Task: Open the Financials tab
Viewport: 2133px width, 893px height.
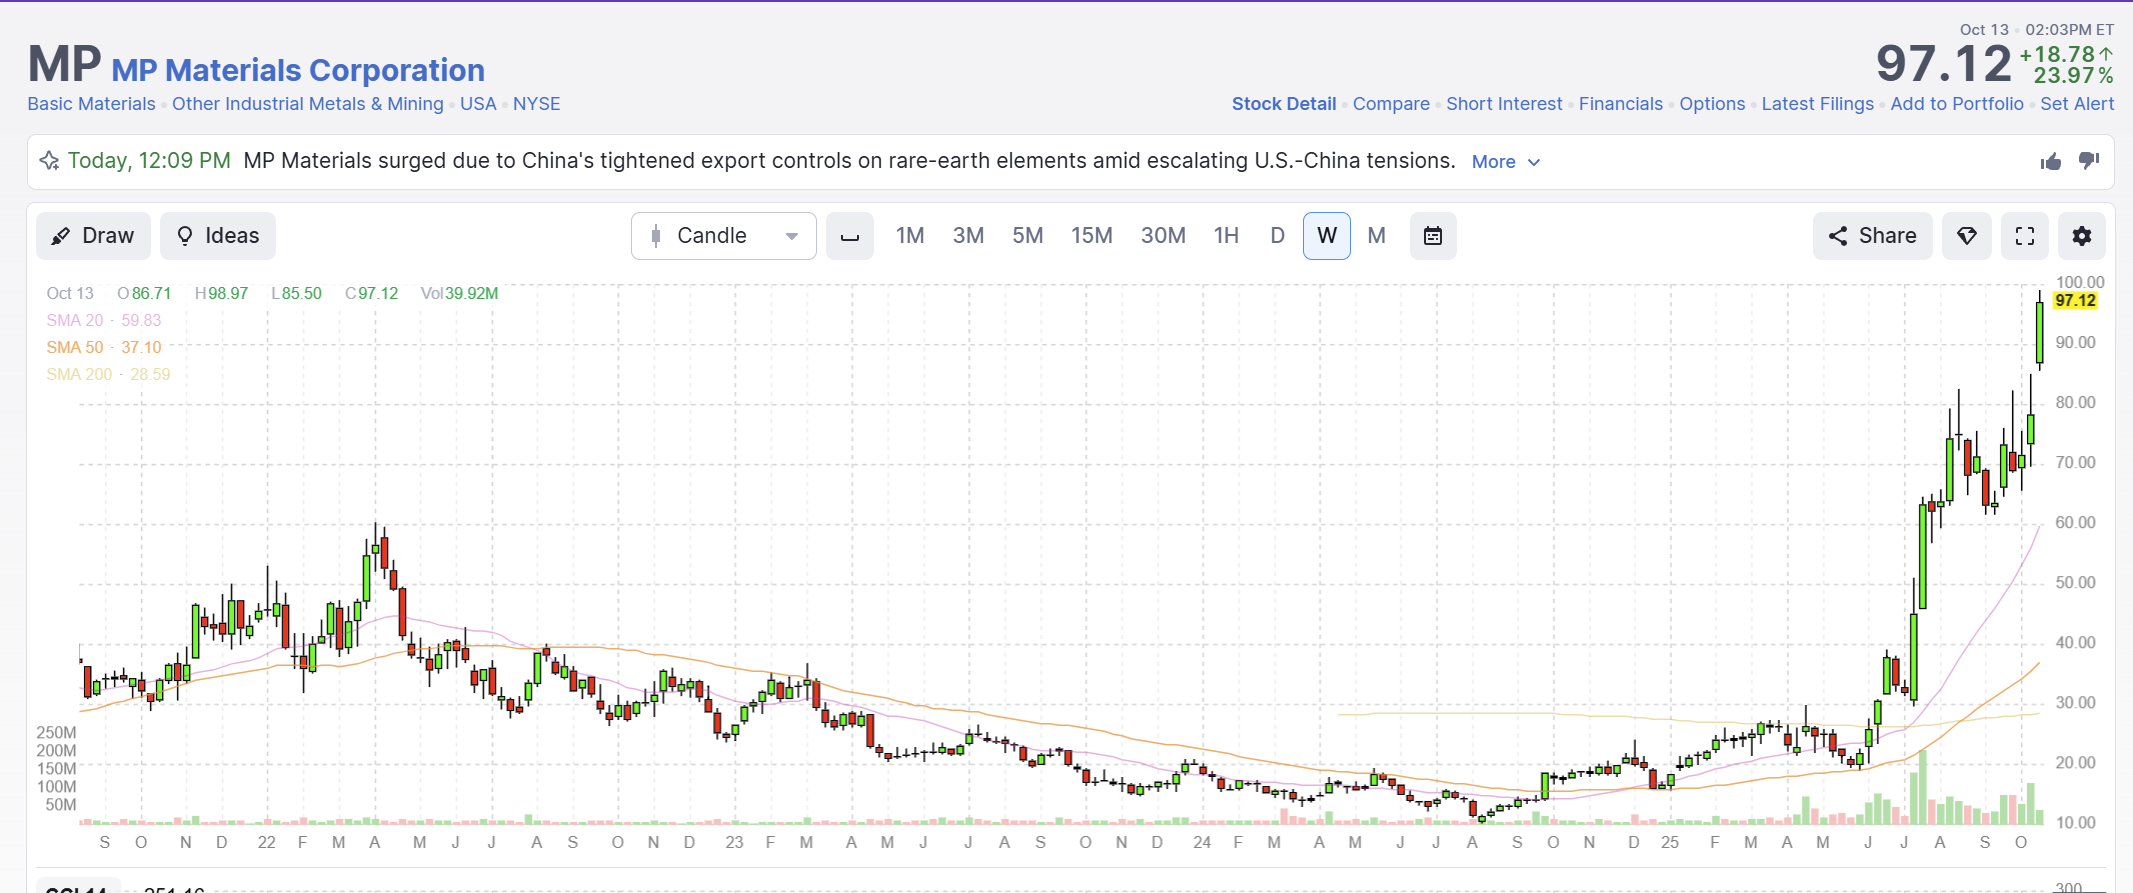Action: (1621, 104)
